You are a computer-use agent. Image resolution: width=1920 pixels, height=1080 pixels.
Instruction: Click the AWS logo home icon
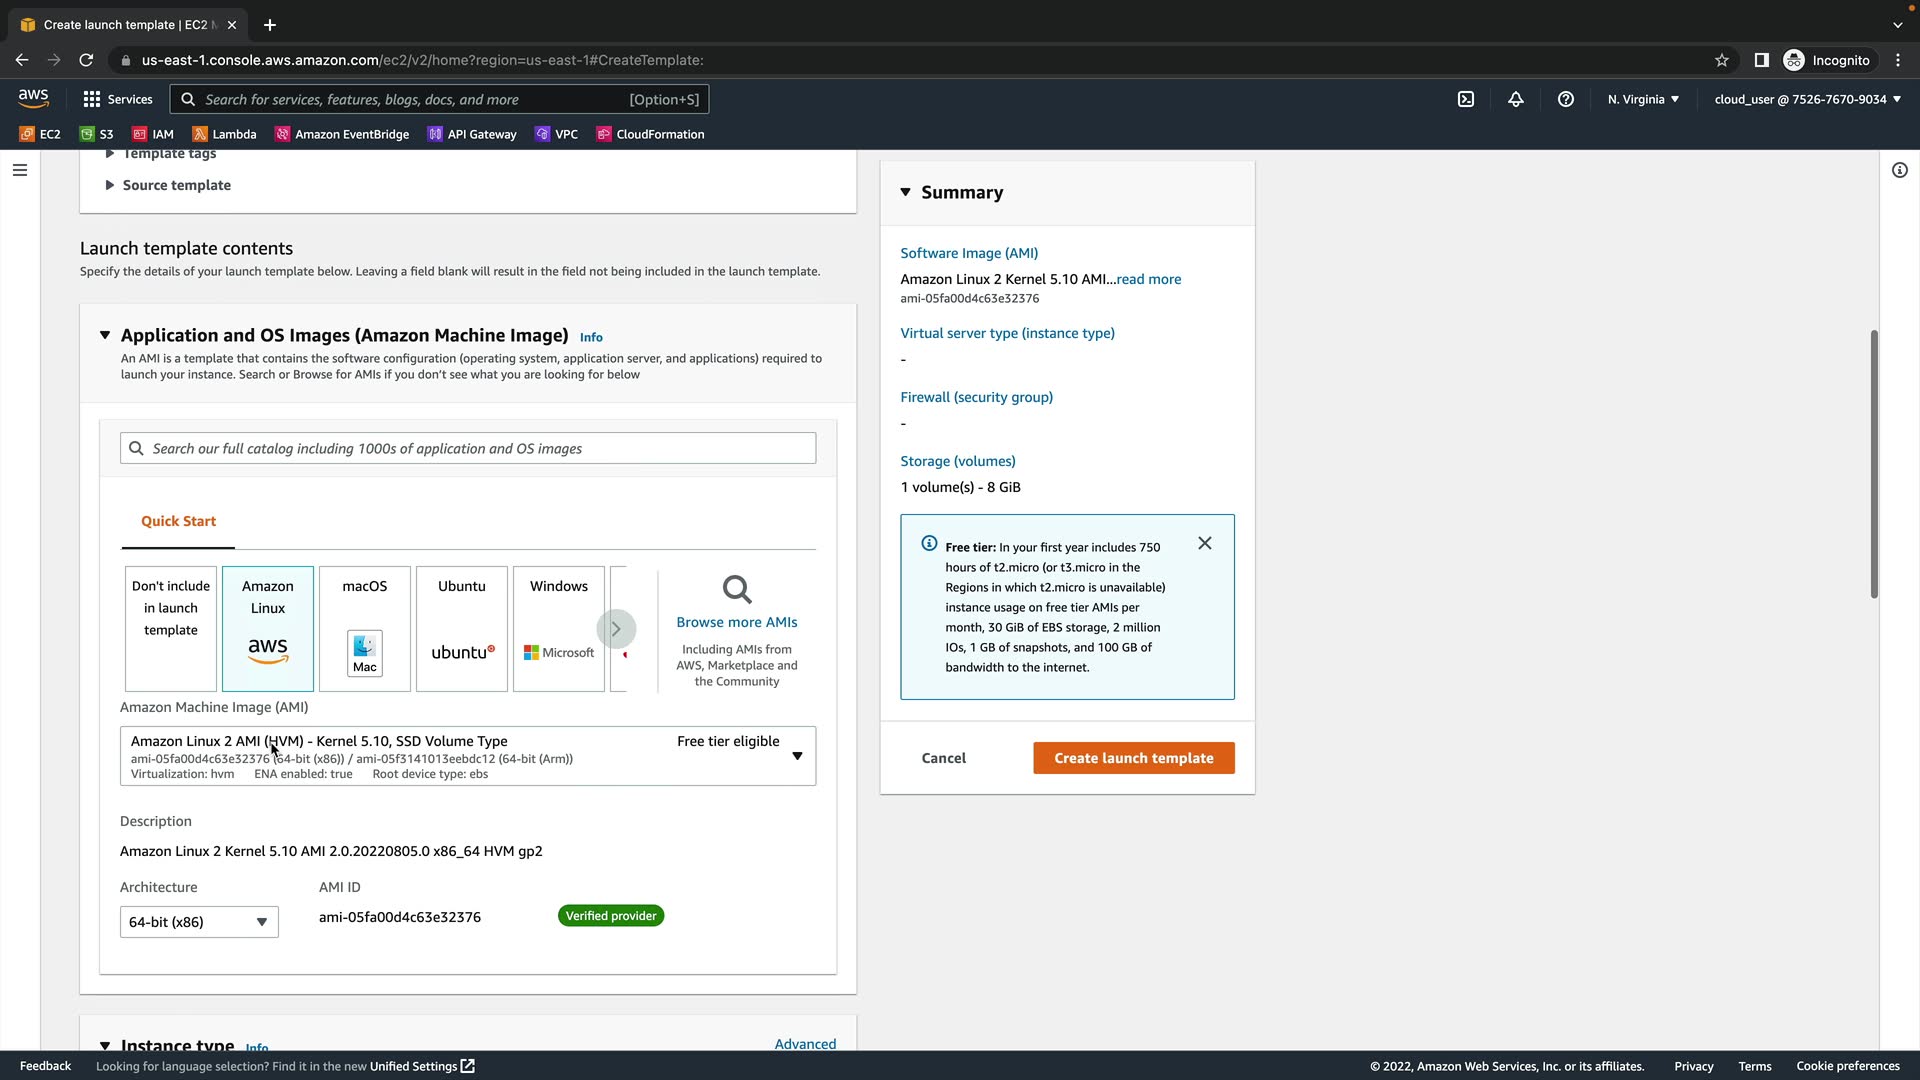click(x=33, y=98)
